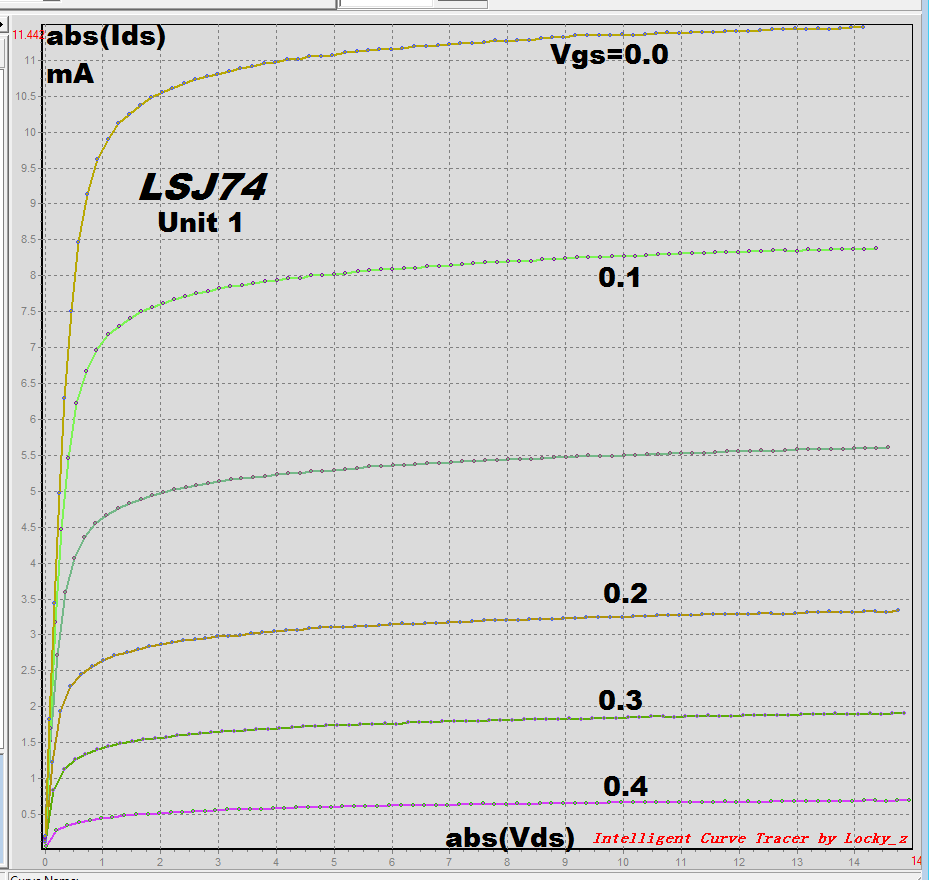
Task: Click y-axis tick label 7.5
Action: (28, 312)
